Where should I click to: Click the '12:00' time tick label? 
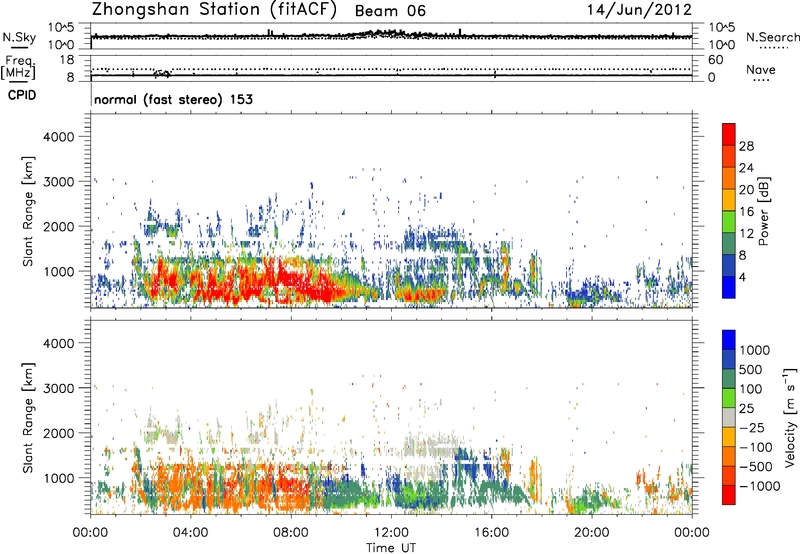coord(391,533)
